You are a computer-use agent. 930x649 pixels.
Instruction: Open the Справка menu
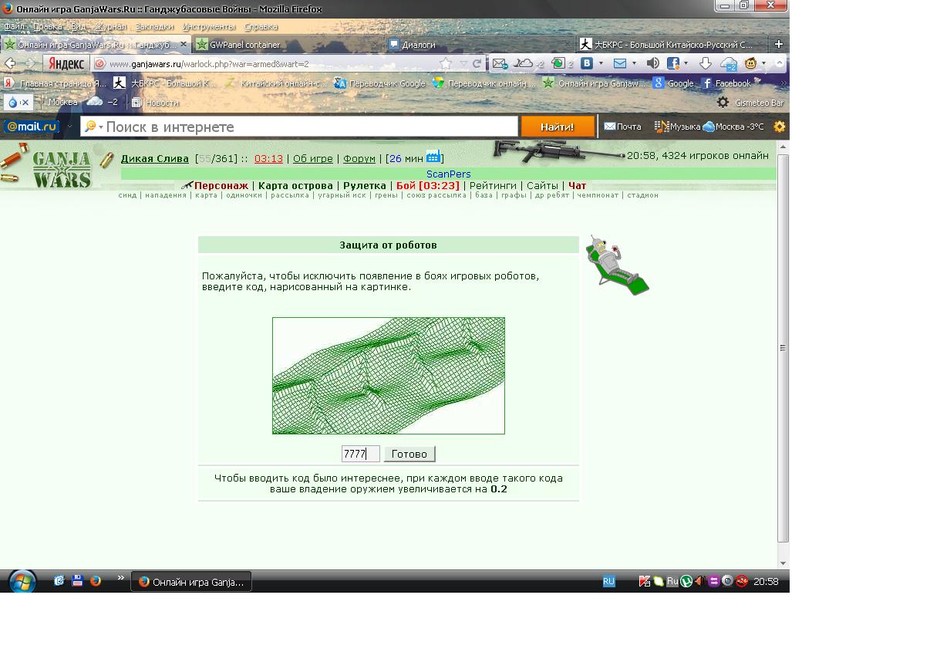click(260, 27)
